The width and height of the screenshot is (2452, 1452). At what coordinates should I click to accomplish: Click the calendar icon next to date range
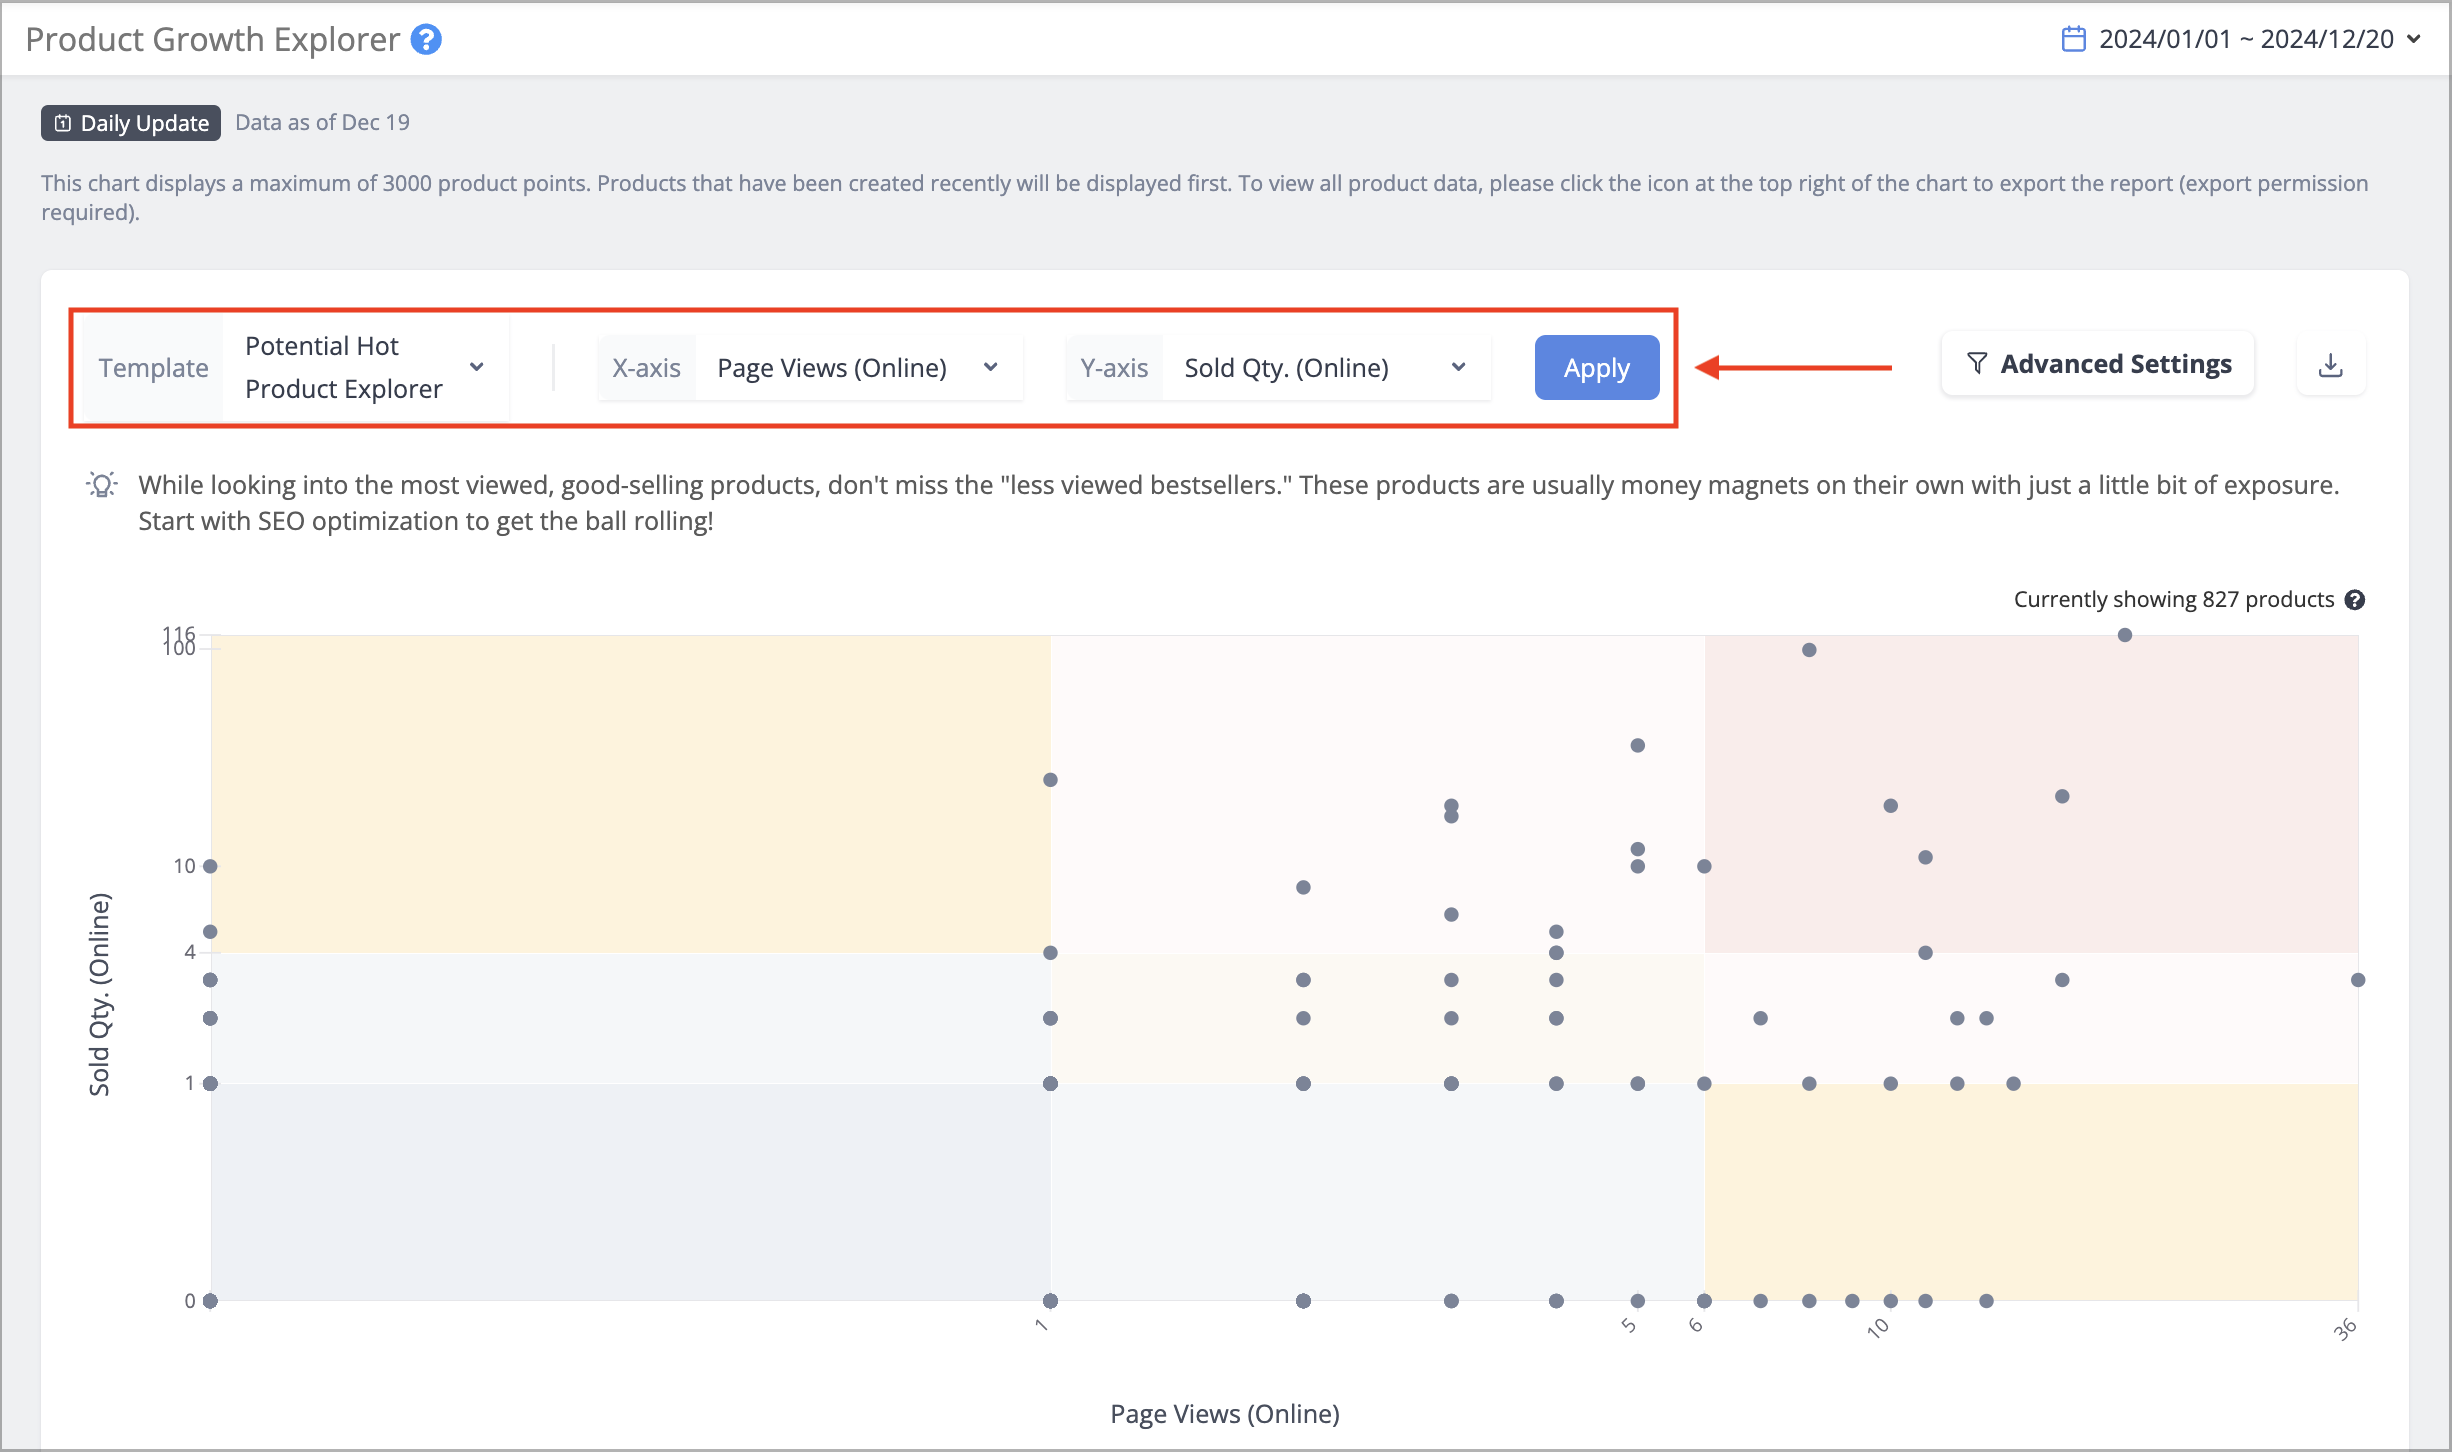[2073, 39]
